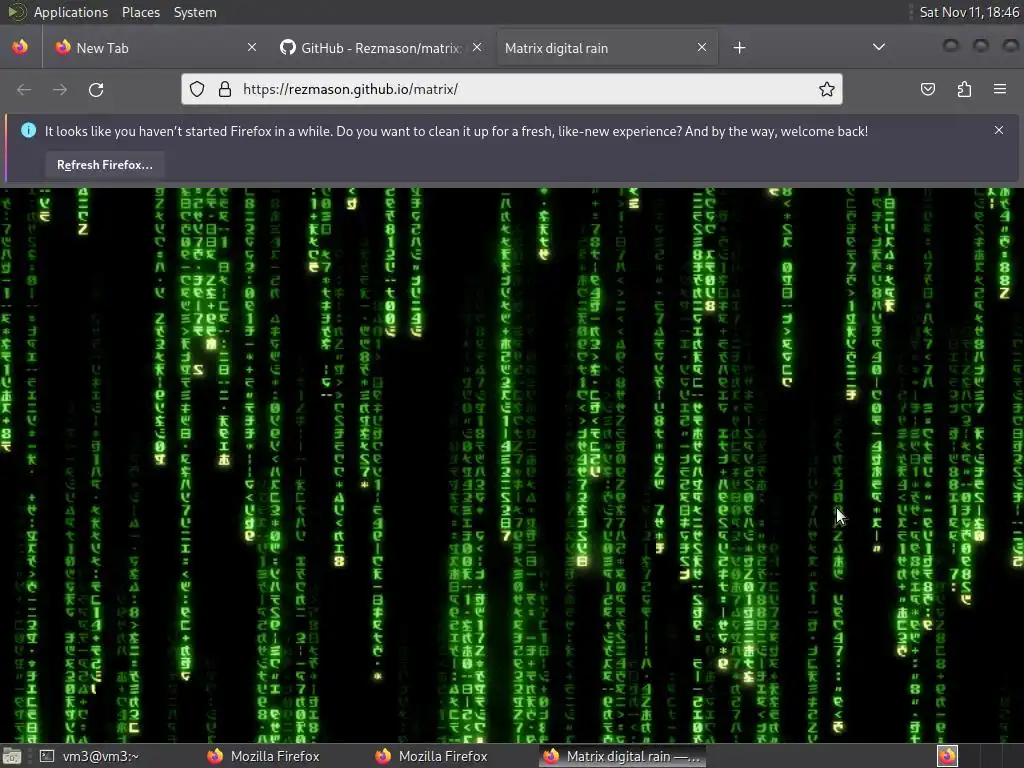Open a new tab with plus button
This screenshot has height=768, width=1024.
[739, 48]
